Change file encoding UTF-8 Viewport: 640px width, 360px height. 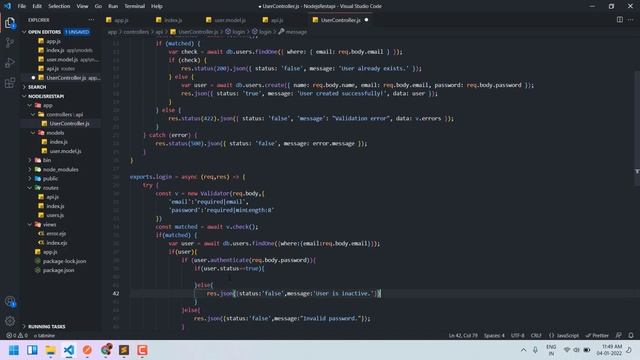[x=518, y=336]
